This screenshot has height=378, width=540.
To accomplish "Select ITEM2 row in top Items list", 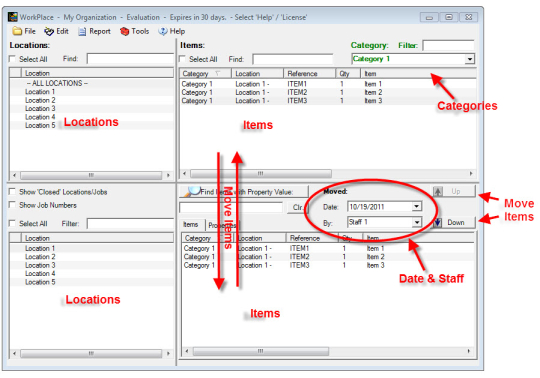I will click(328, 92).
